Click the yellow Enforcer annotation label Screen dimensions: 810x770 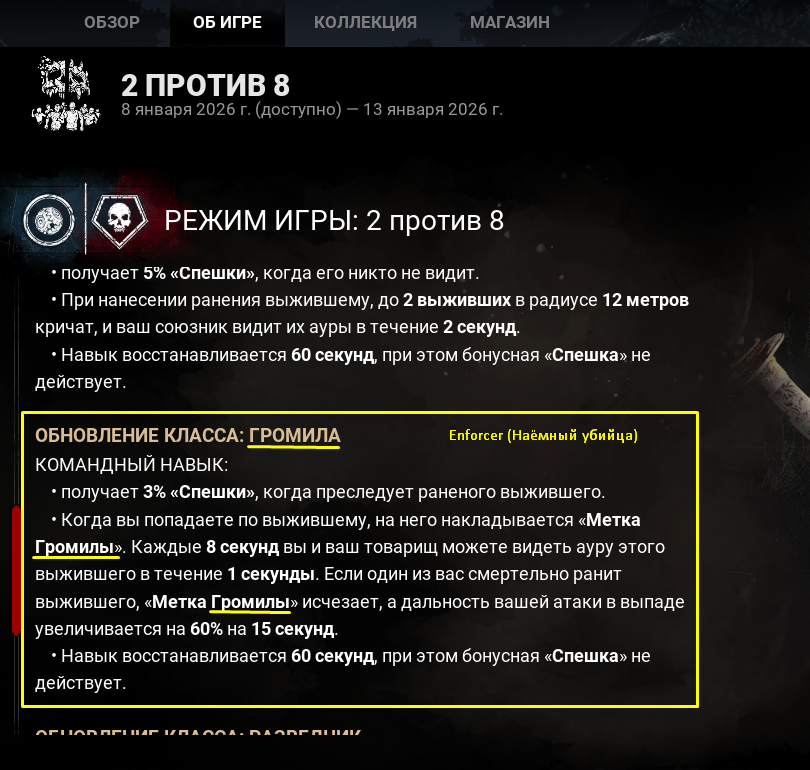[543, 435]
